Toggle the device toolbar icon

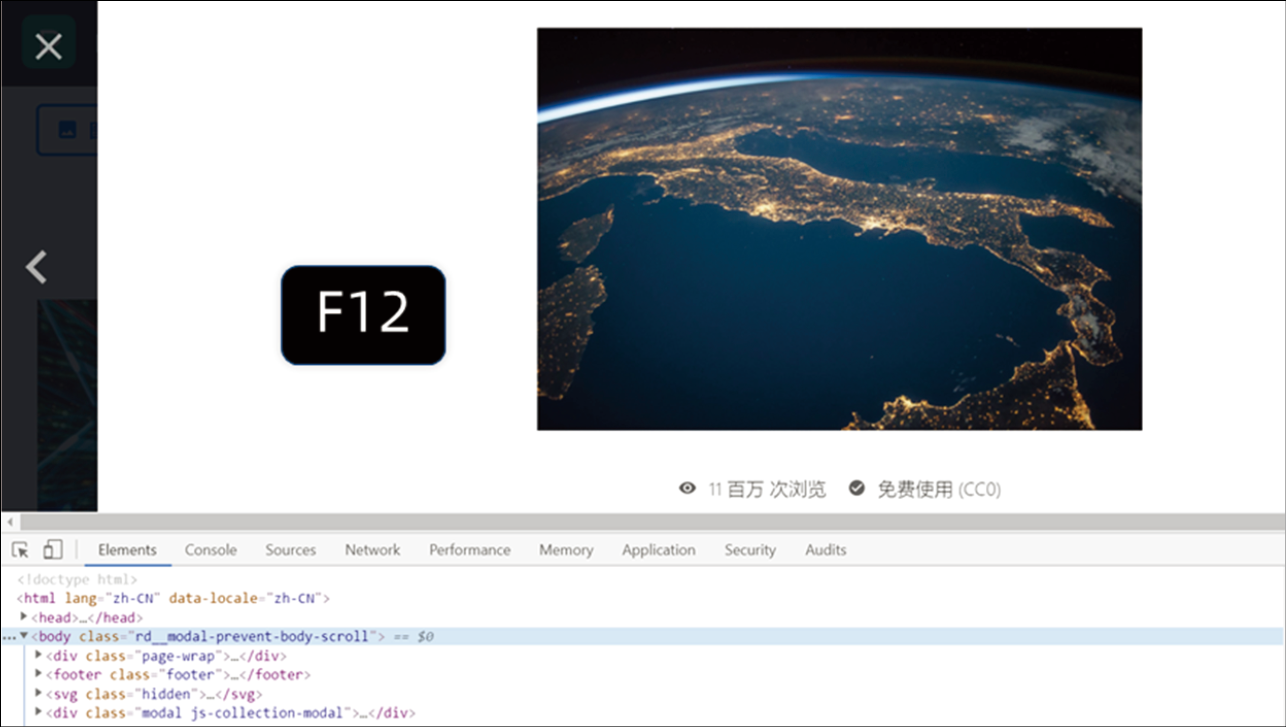pyautogui.click(x=52, y=550)
